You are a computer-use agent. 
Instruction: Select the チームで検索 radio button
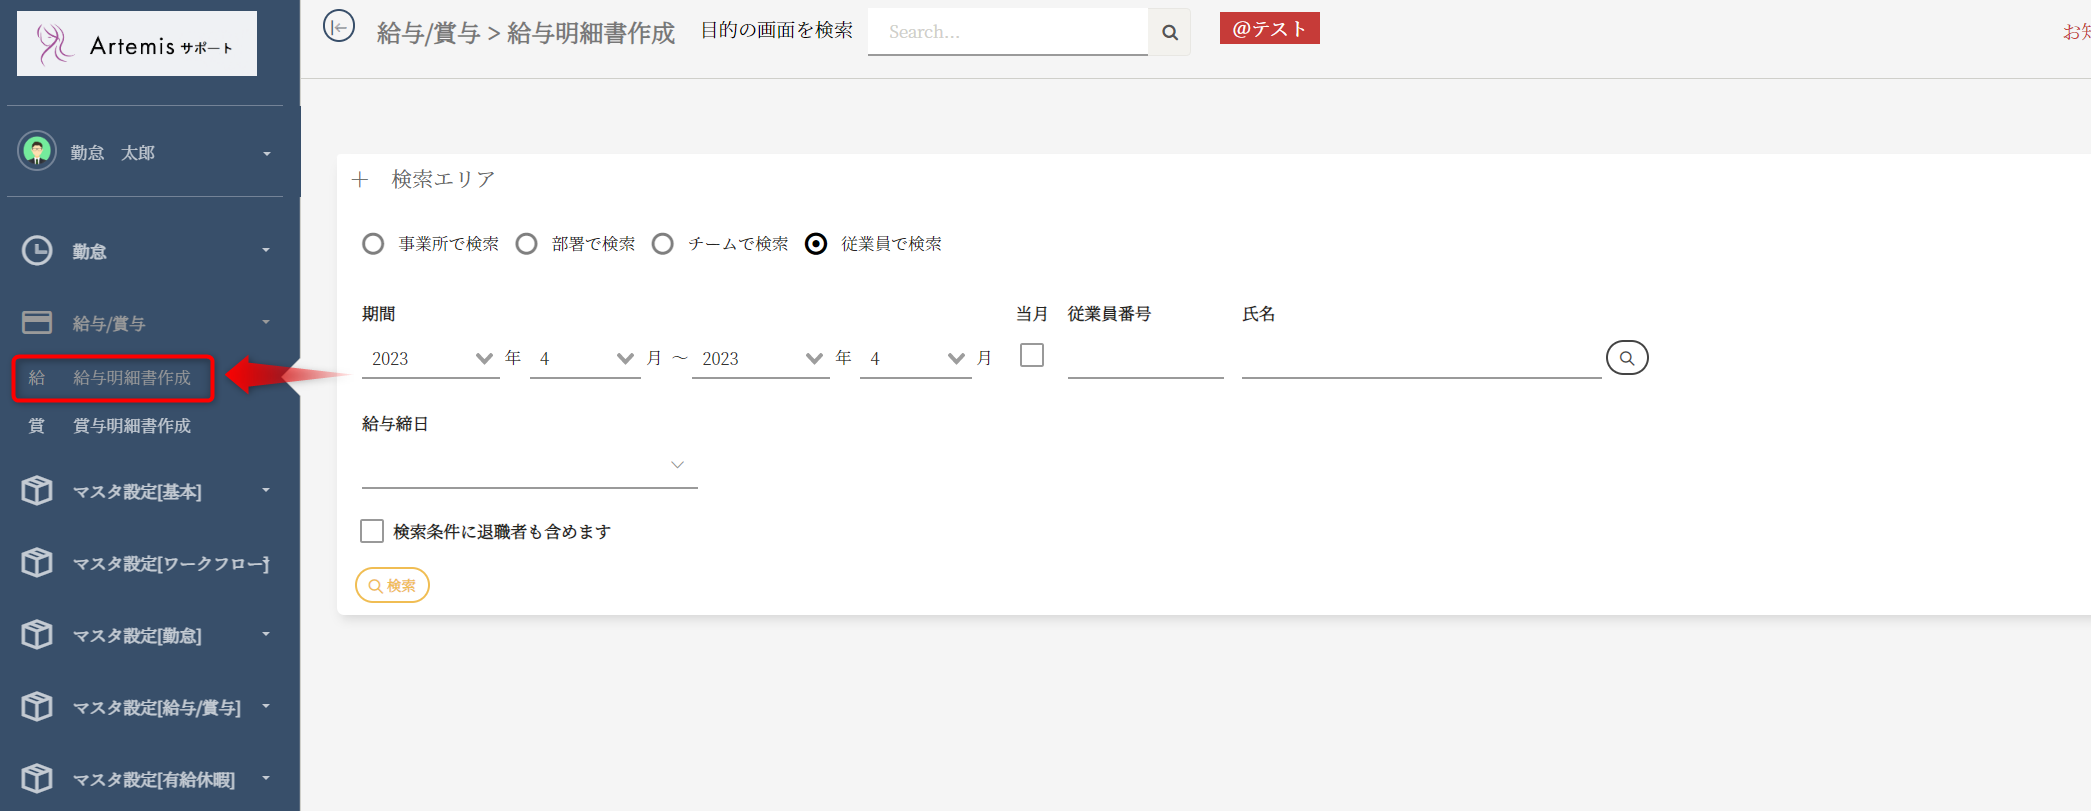pos(663,244)
